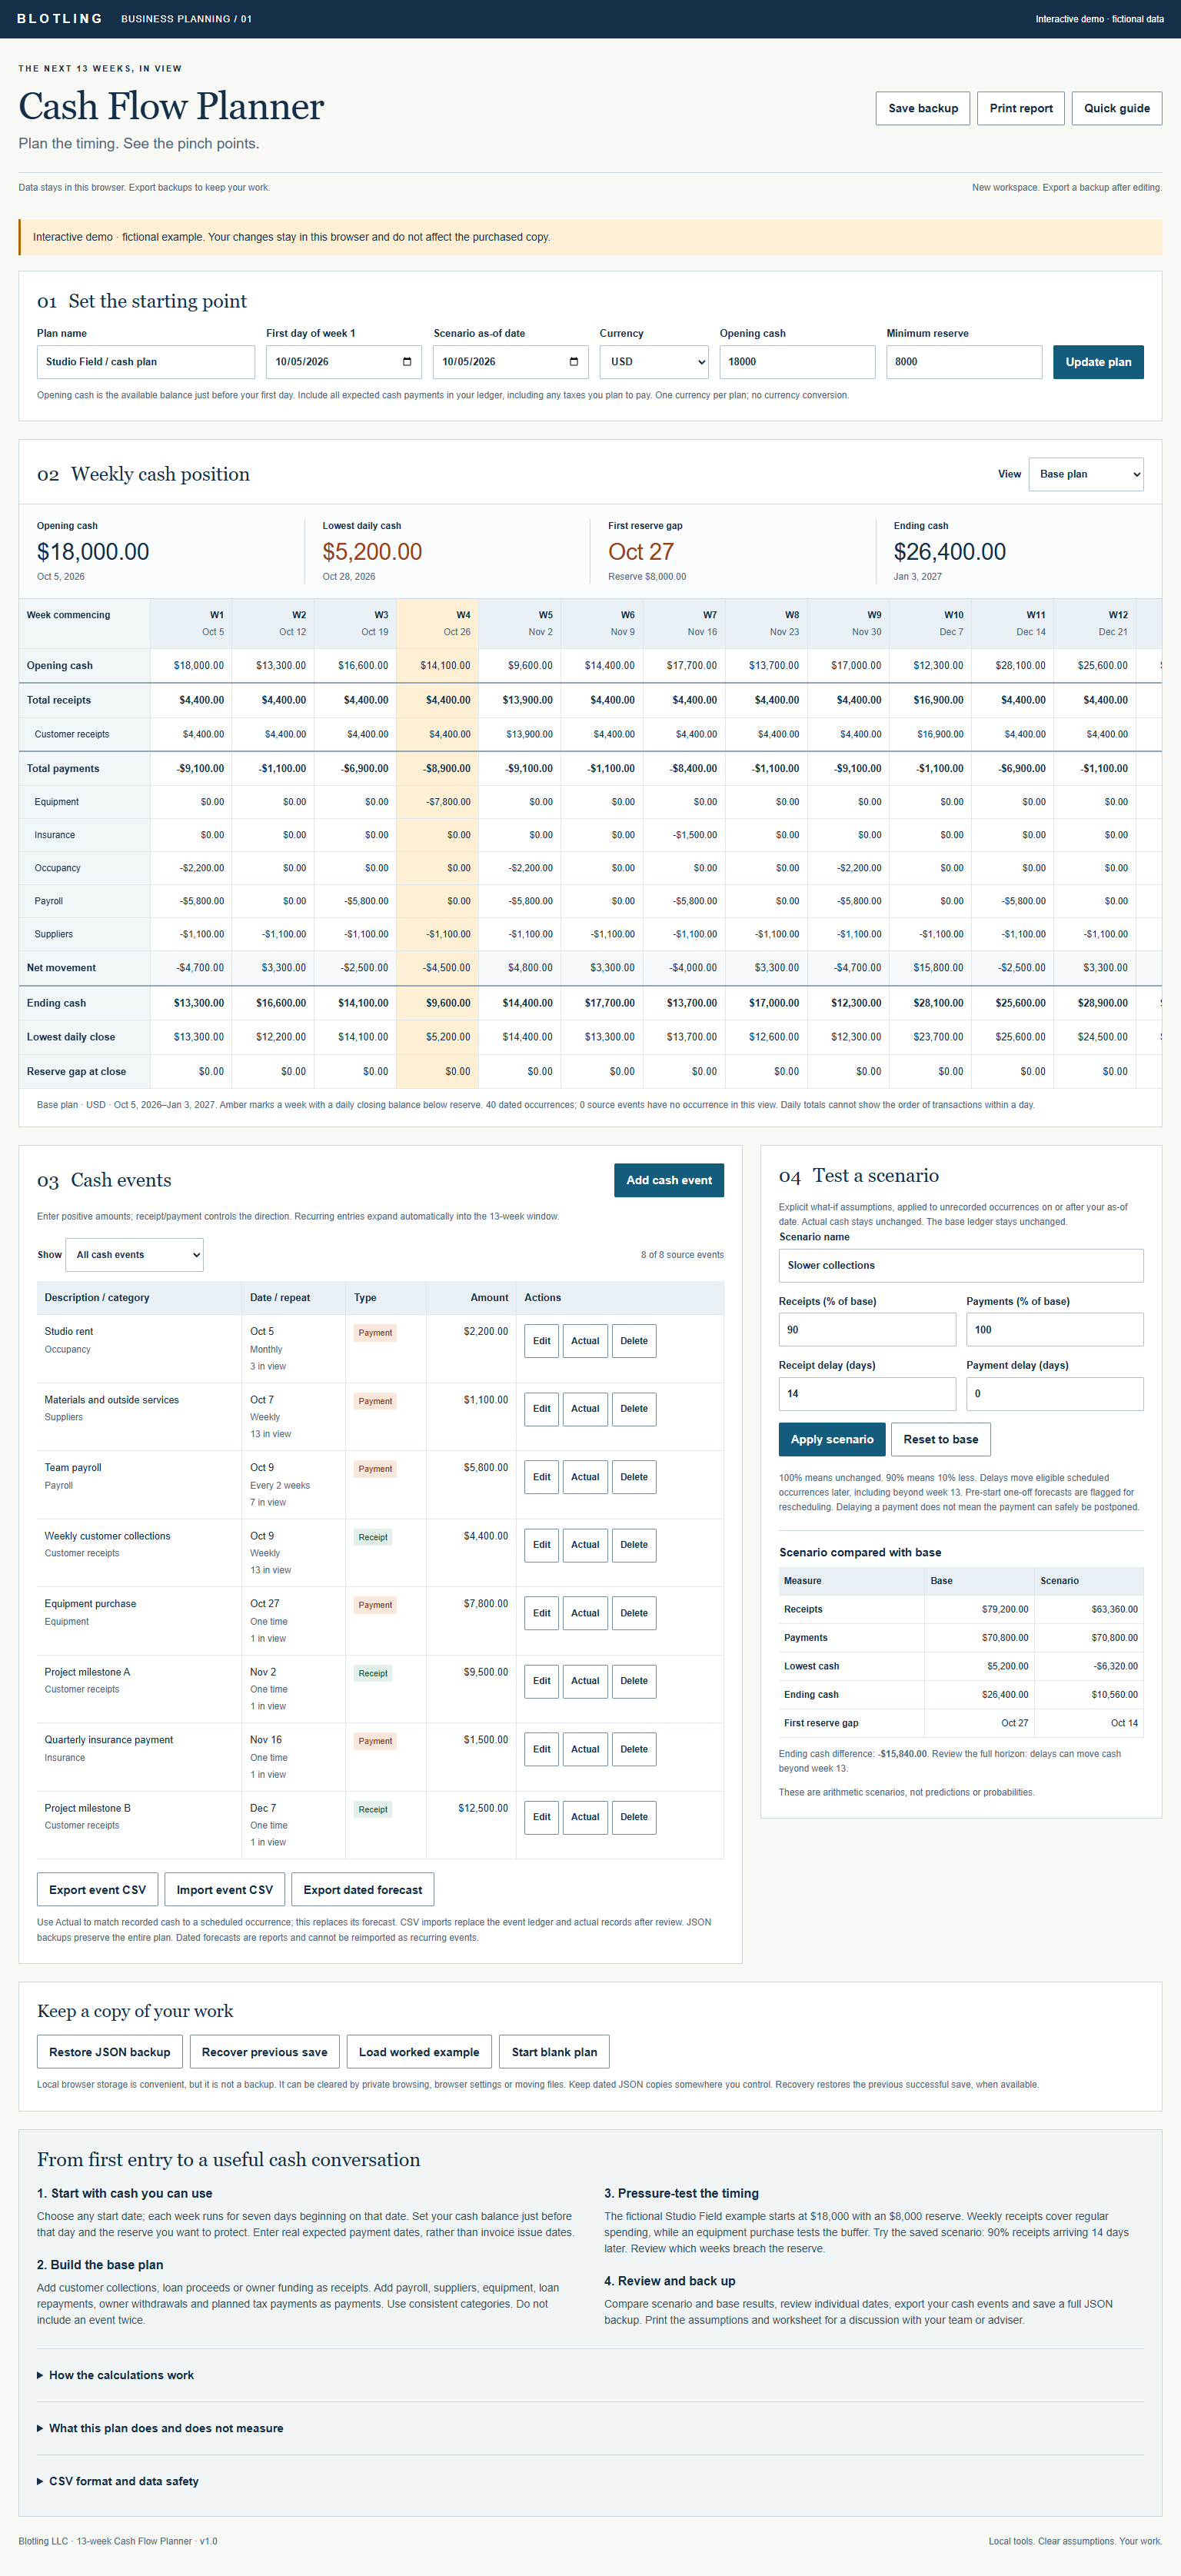This screenshot has height=2576, width=1181.
Task: Click the Lowest daily cash value $5,200.00
Action: click(372, 552)
